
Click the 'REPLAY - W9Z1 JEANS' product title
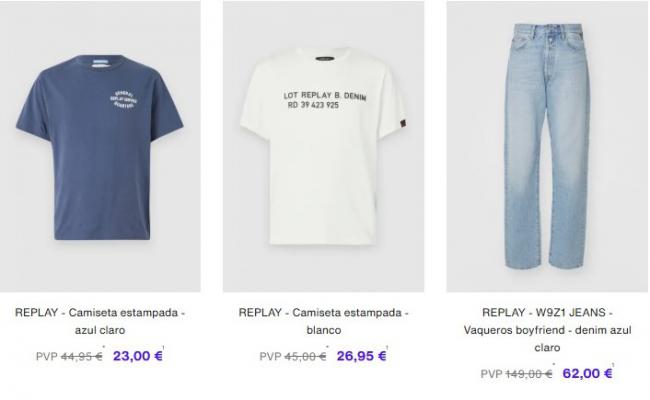(547, 312)
